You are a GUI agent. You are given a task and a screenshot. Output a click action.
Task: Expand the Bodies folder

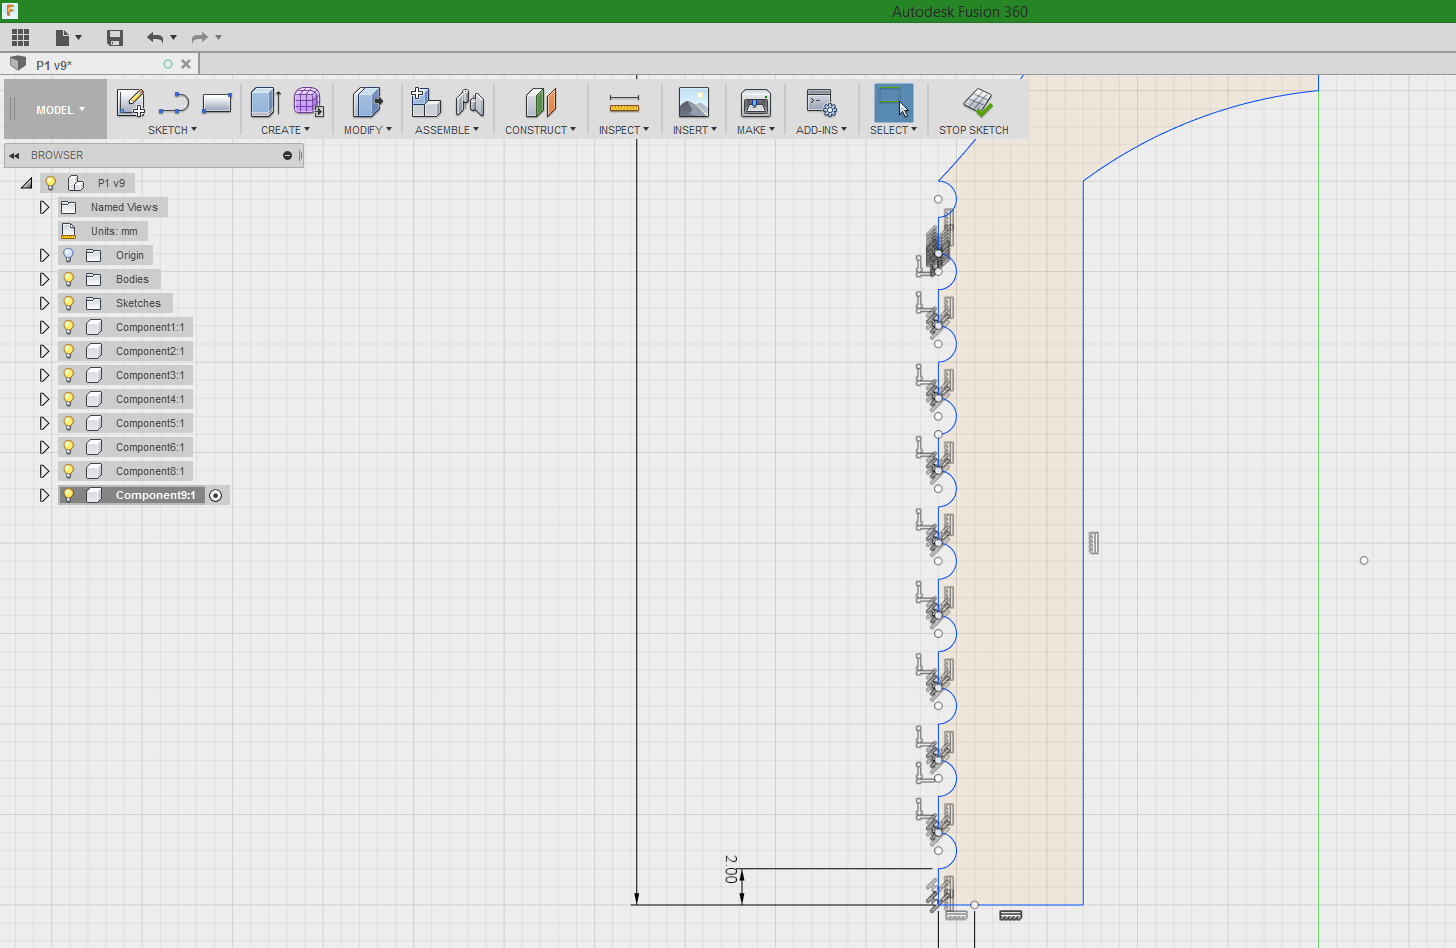click(44, 279)
